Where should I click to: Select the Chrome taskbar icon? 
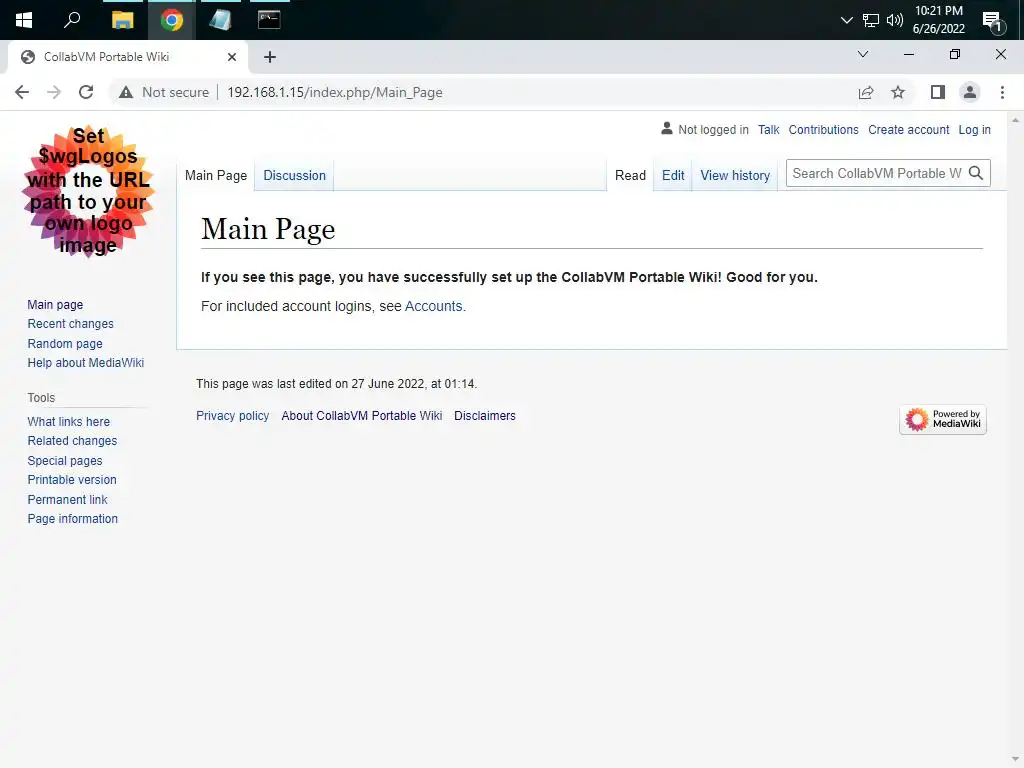(x=172, y=20)
